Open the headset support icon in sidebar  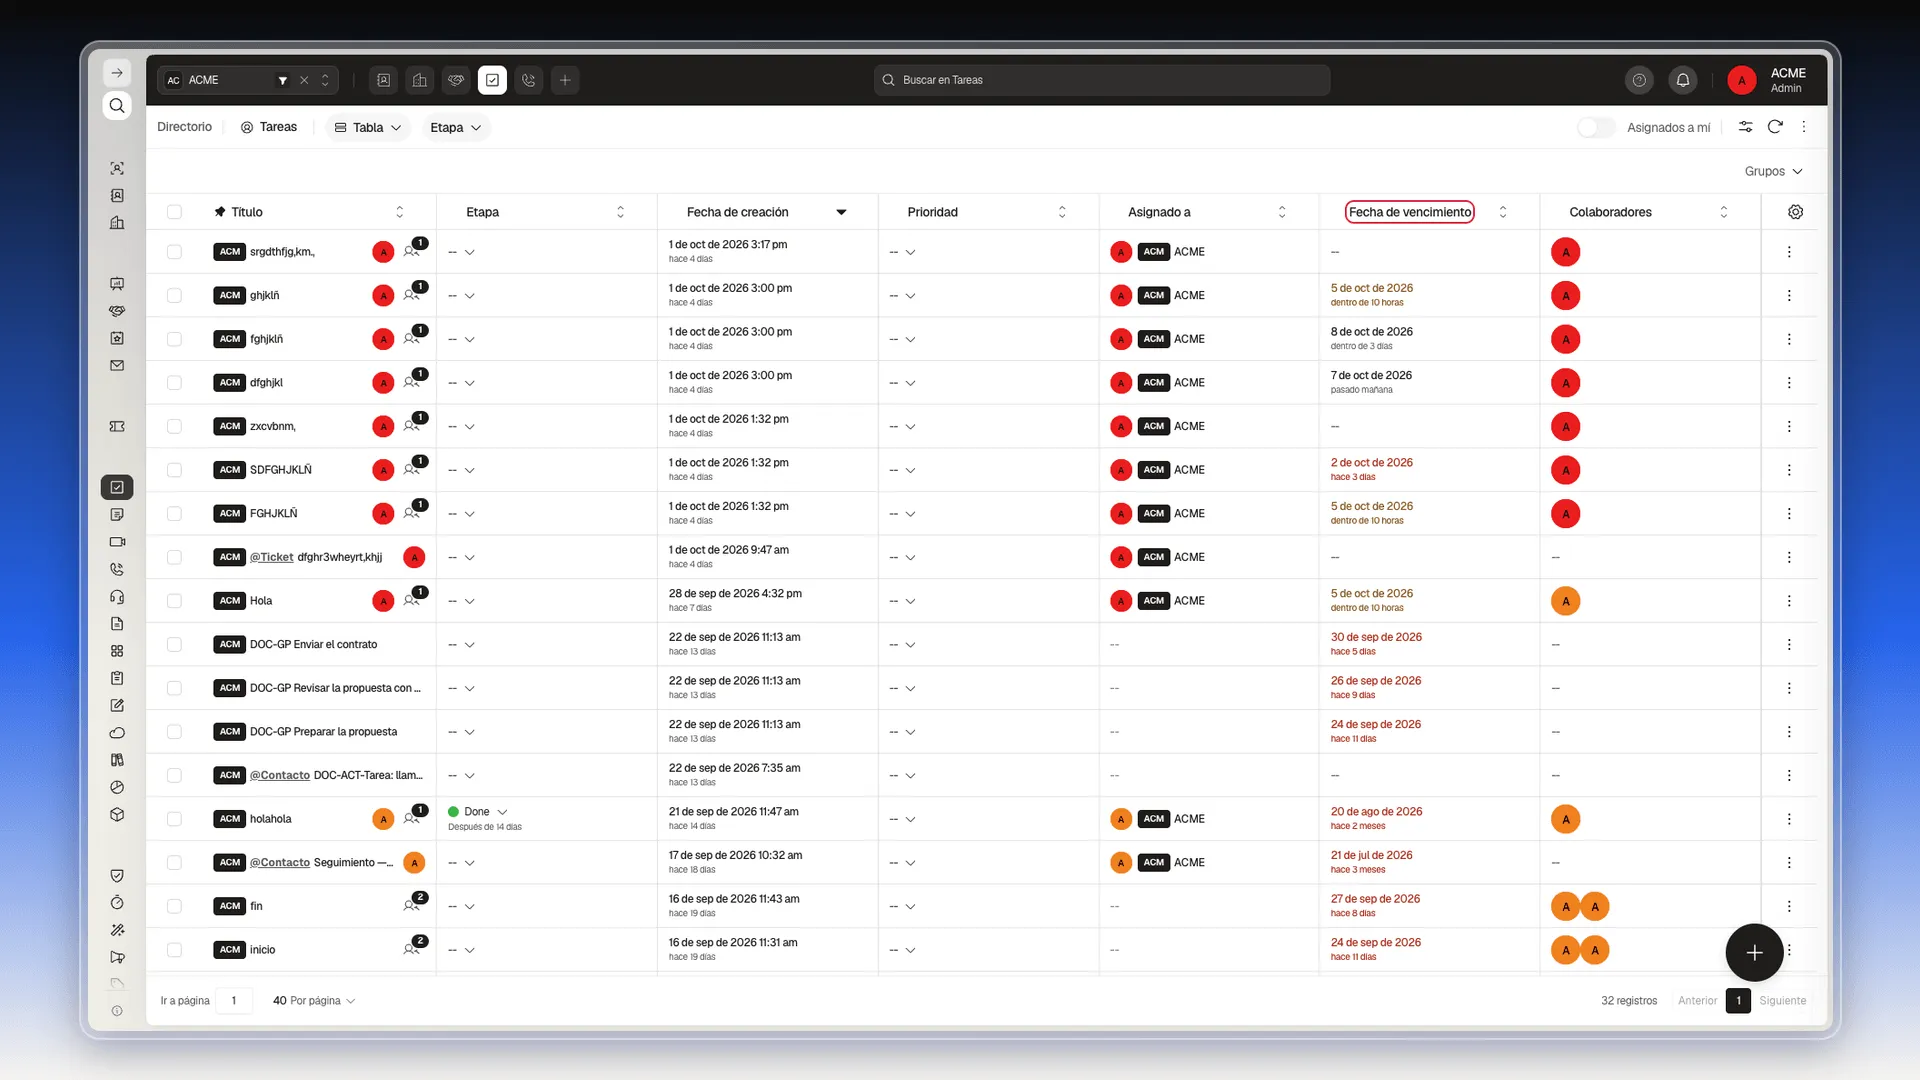pos(117,597)
